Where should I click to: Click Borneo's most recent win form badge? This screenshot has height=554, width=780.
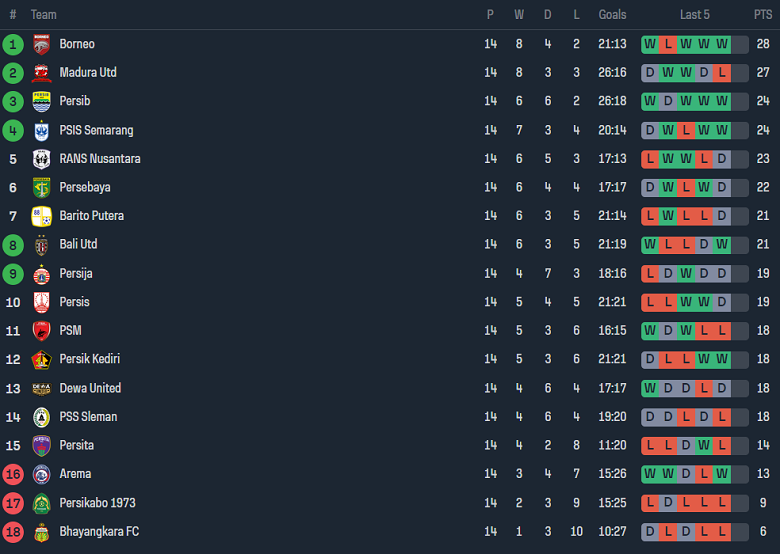coord(722,44)
